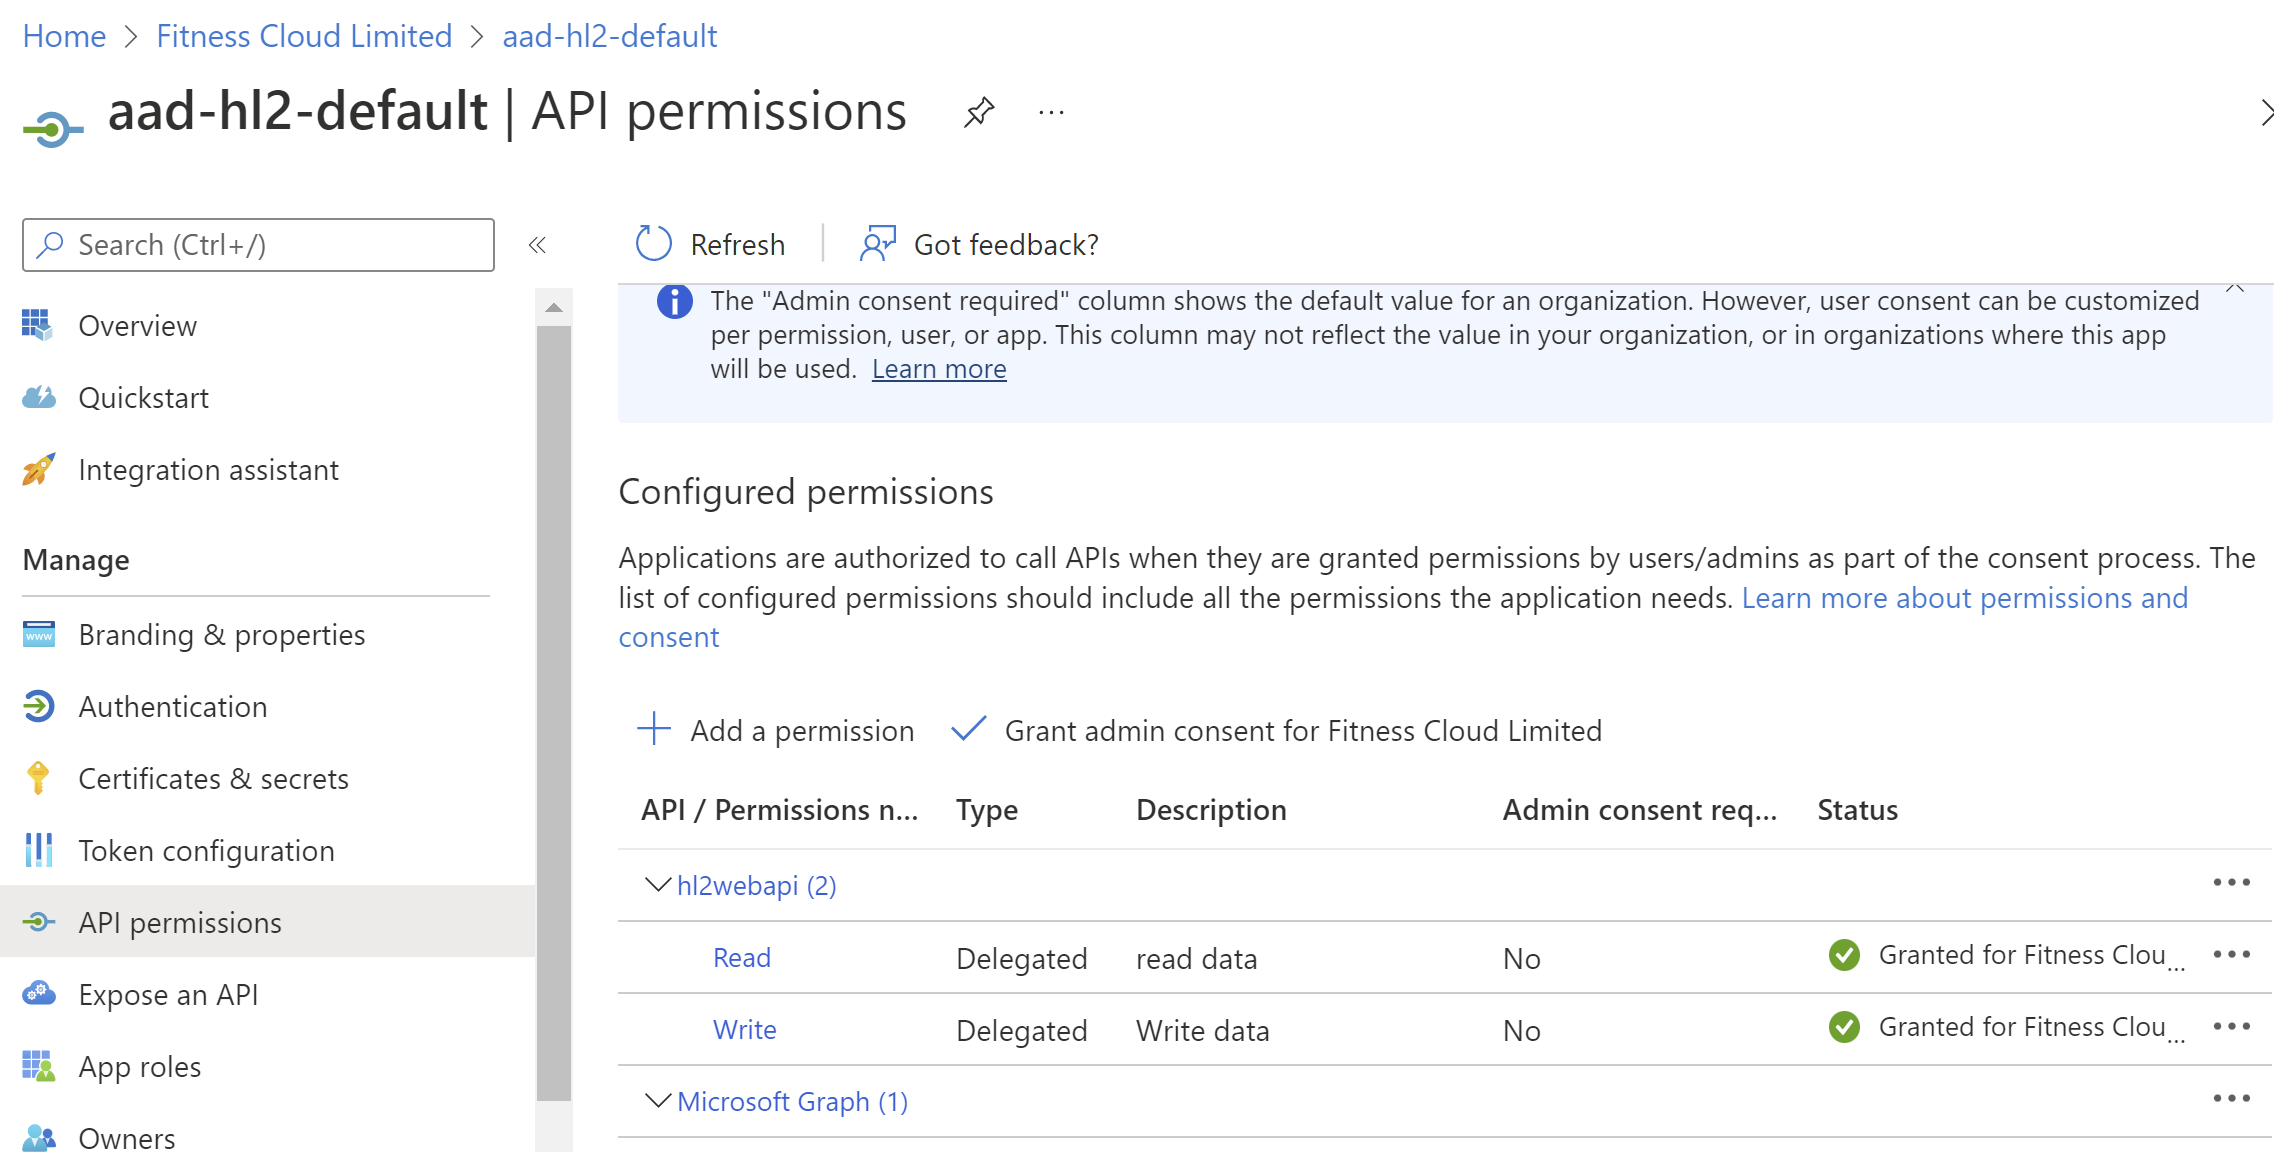The width and height of the screenshot is (2274, 1152).
Task: Click the Refresh button label
Action: point(737,245)
